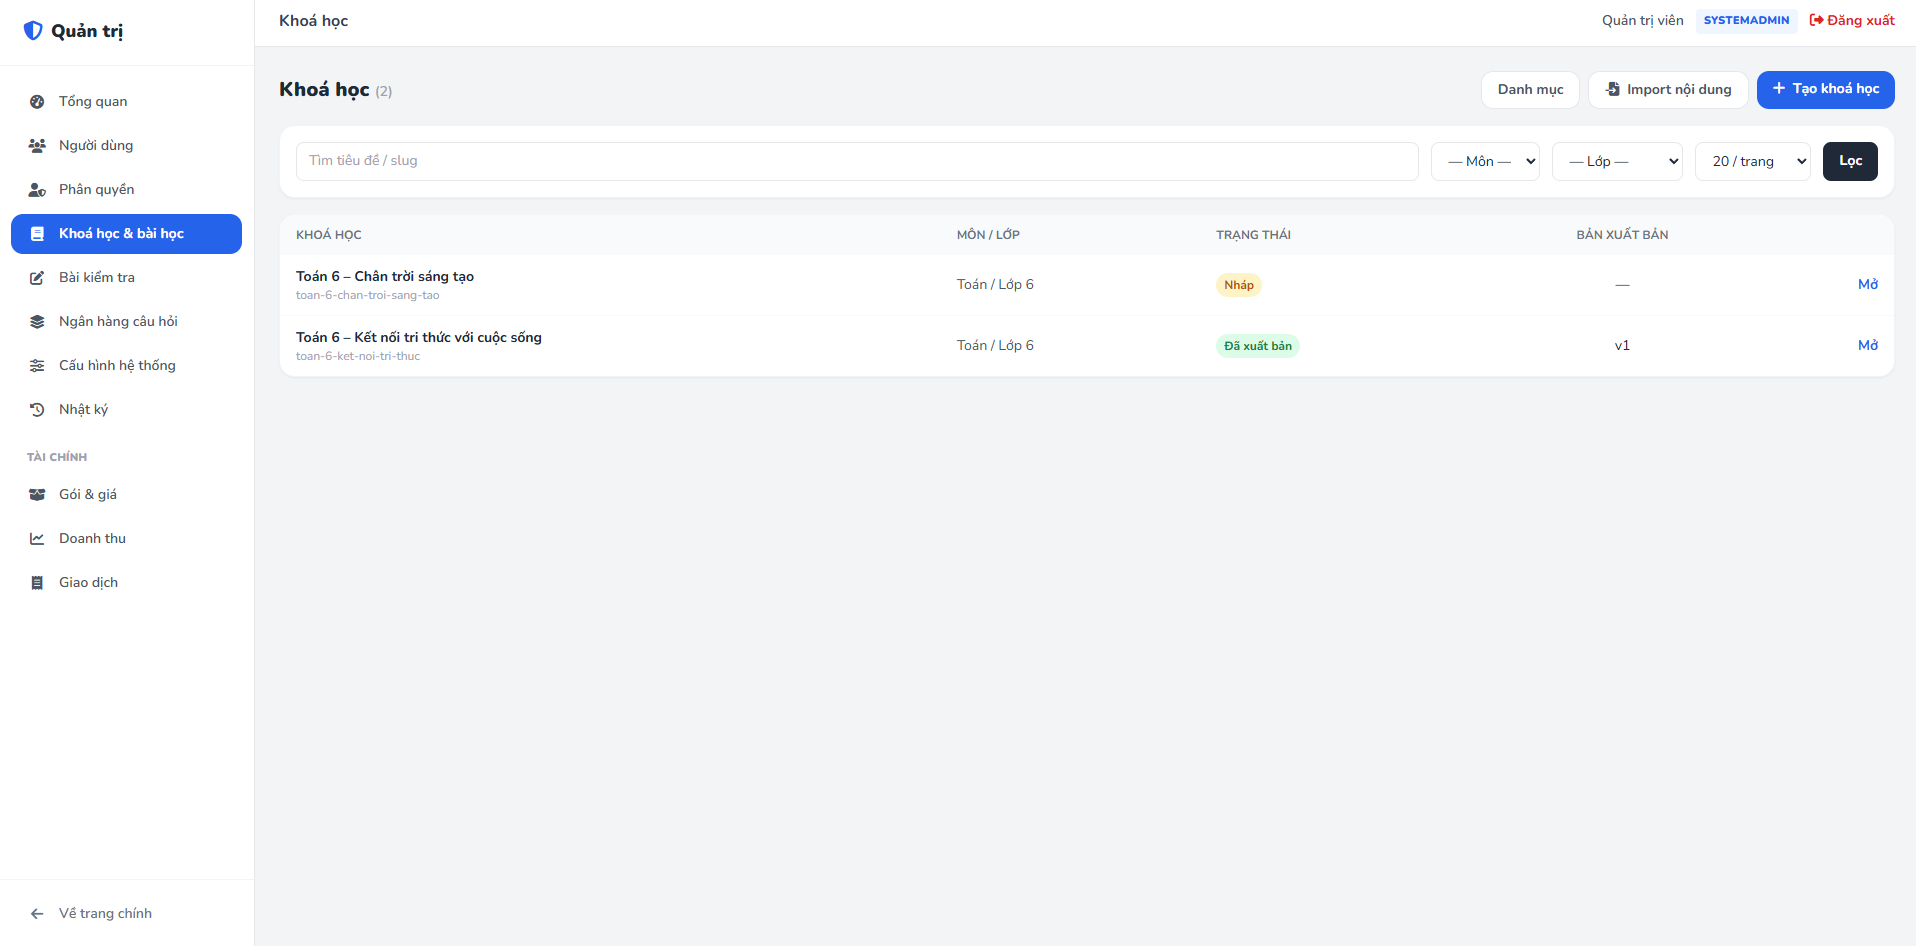Select Bài kiểm tra menu item
This screenshot has height=946, width=1916.
click(126, 278)
